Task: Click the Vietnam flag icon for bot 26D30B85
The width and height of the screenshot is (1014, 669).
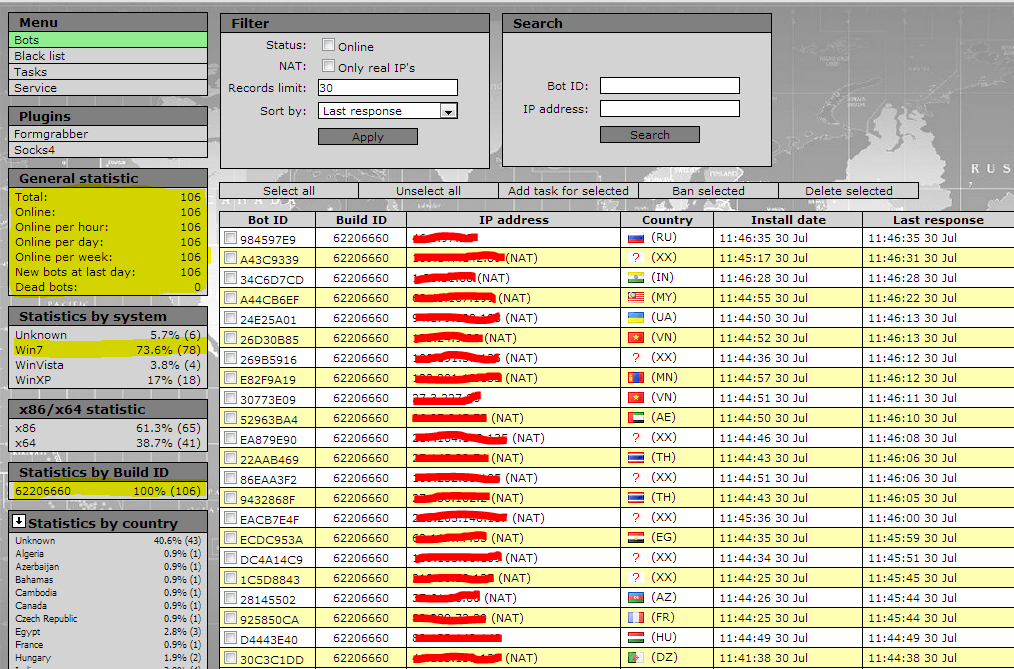Action: 636,338
